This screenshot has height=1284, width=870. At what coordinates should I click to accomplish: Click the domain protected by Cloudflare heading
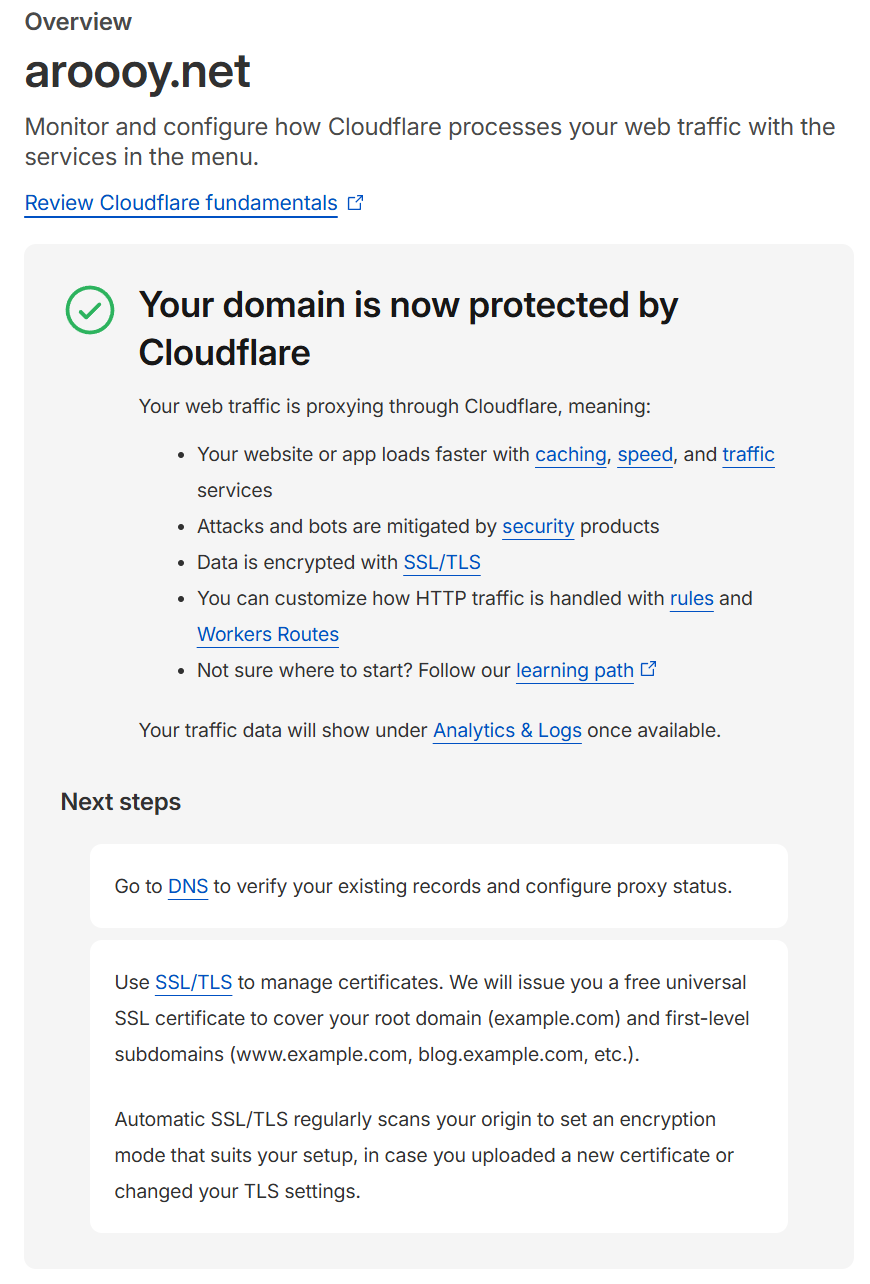point(408,328)
